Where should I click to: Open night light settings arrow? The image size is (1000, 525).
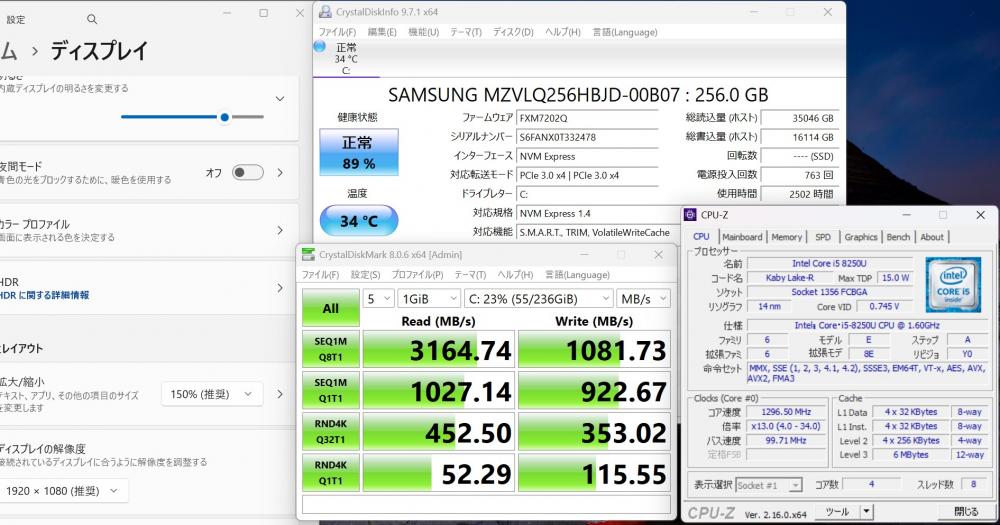(280, 172)
